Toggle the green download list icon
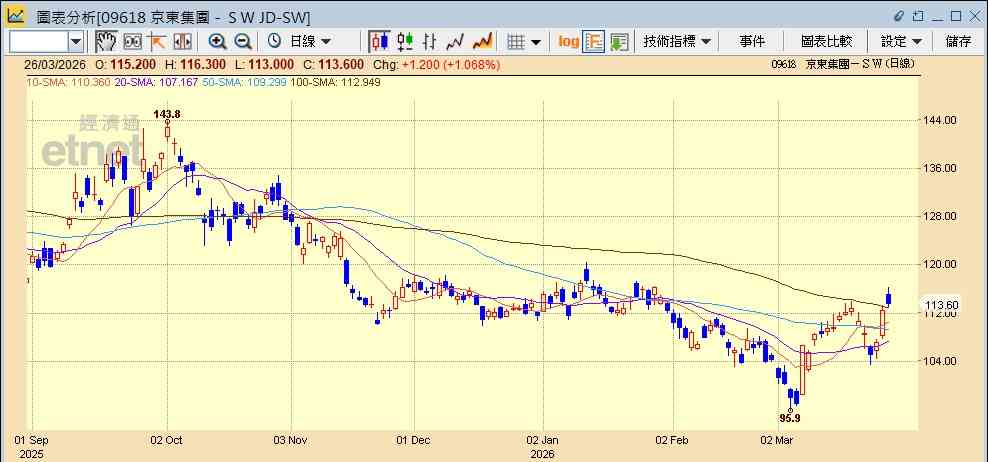The width and height of the screenshot is (988, 462). click(619, 42)
